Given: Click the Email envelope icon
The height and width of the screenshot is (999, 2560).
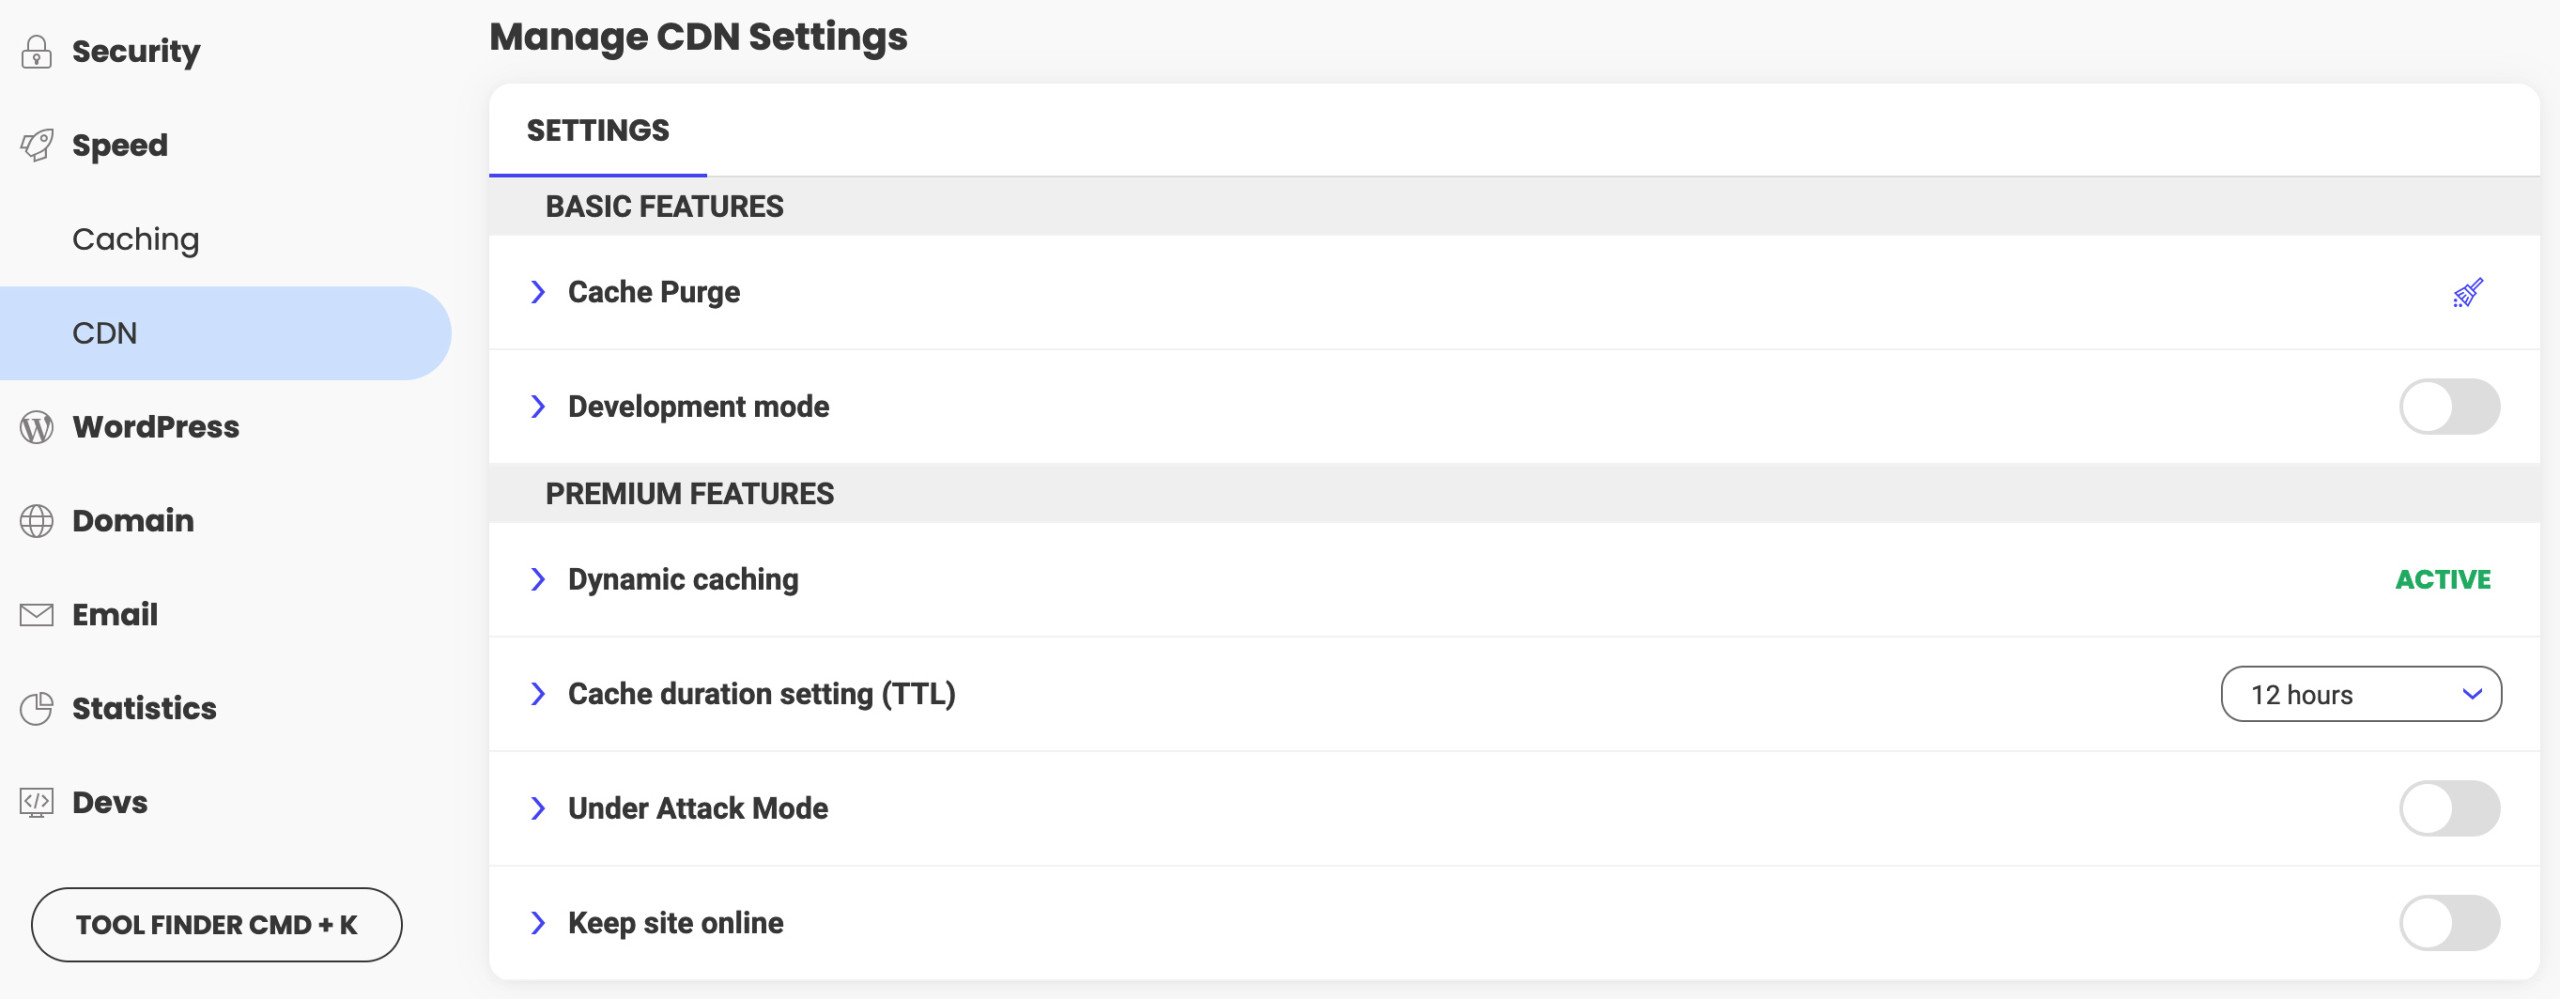Looking at the screenshot, I should click(x=36, y=615).
